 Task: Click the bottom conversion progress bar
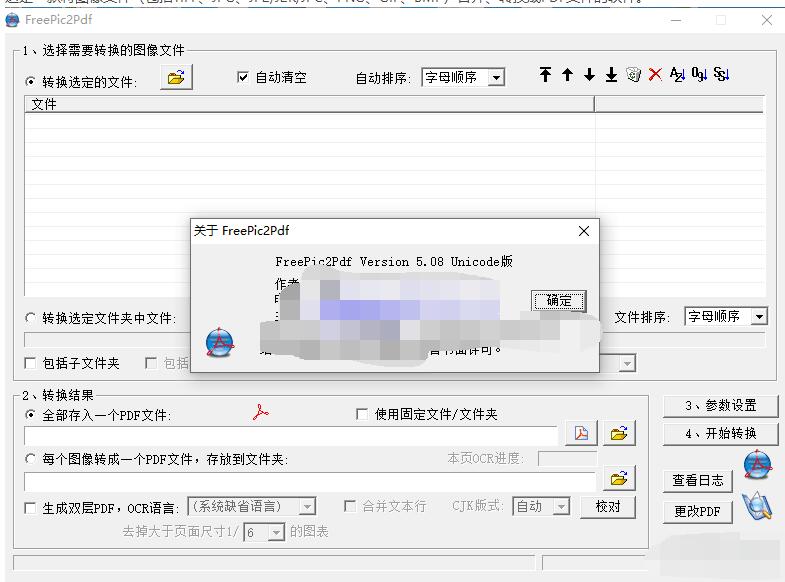[x=274, y=563]
